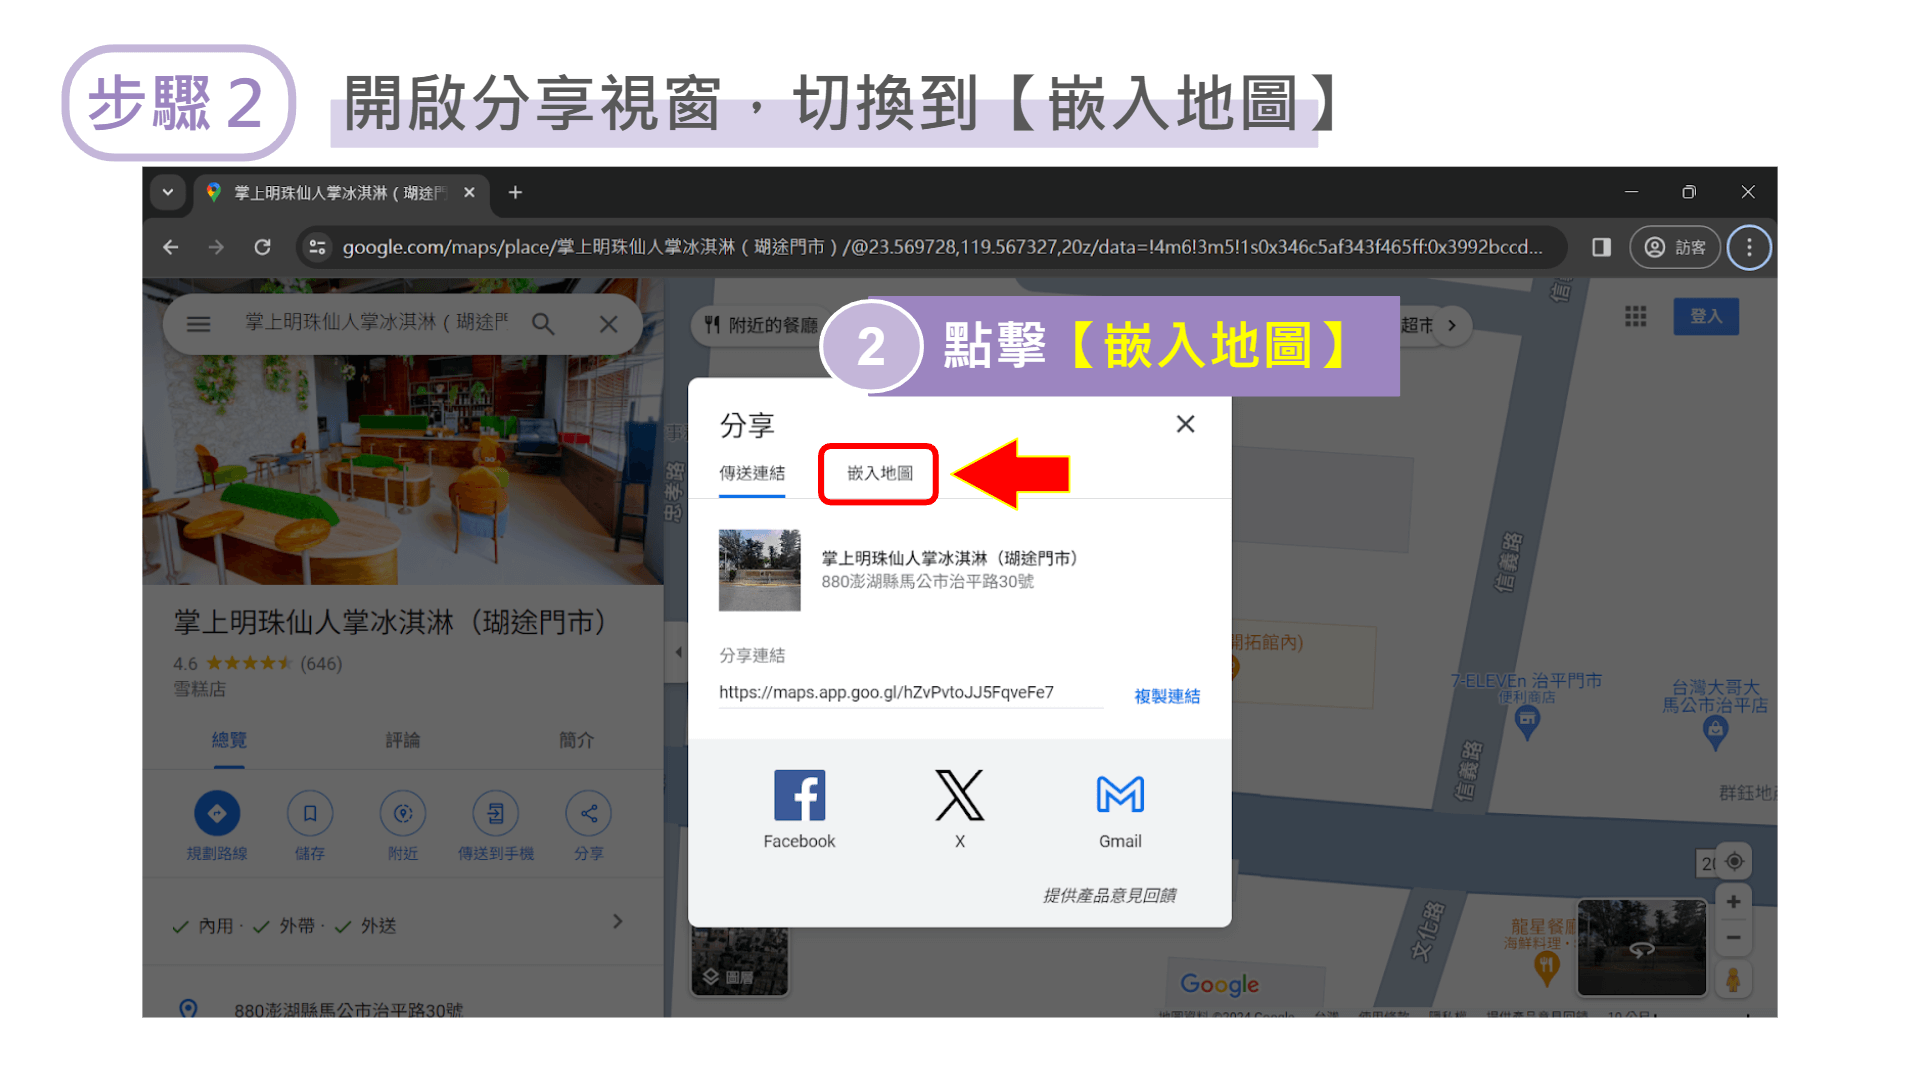This screenshot has width=1920, height=1080.
Task: Click the 台灣大哥大 store map marker
Action: (1715, 734)
